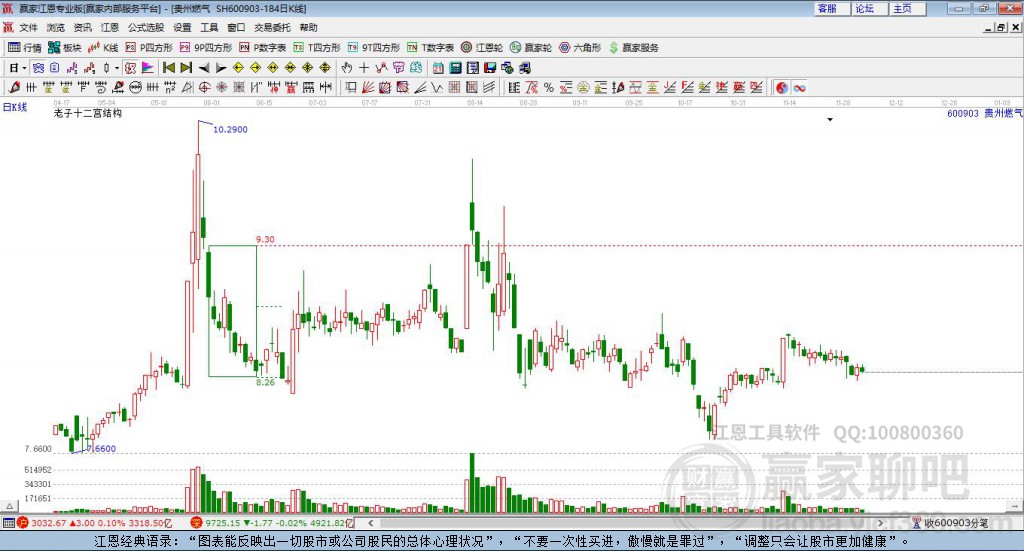Select the zigzag wave line tool
Image resolution: width=1024 pixels, height=551 pixels.
[438, 87]
